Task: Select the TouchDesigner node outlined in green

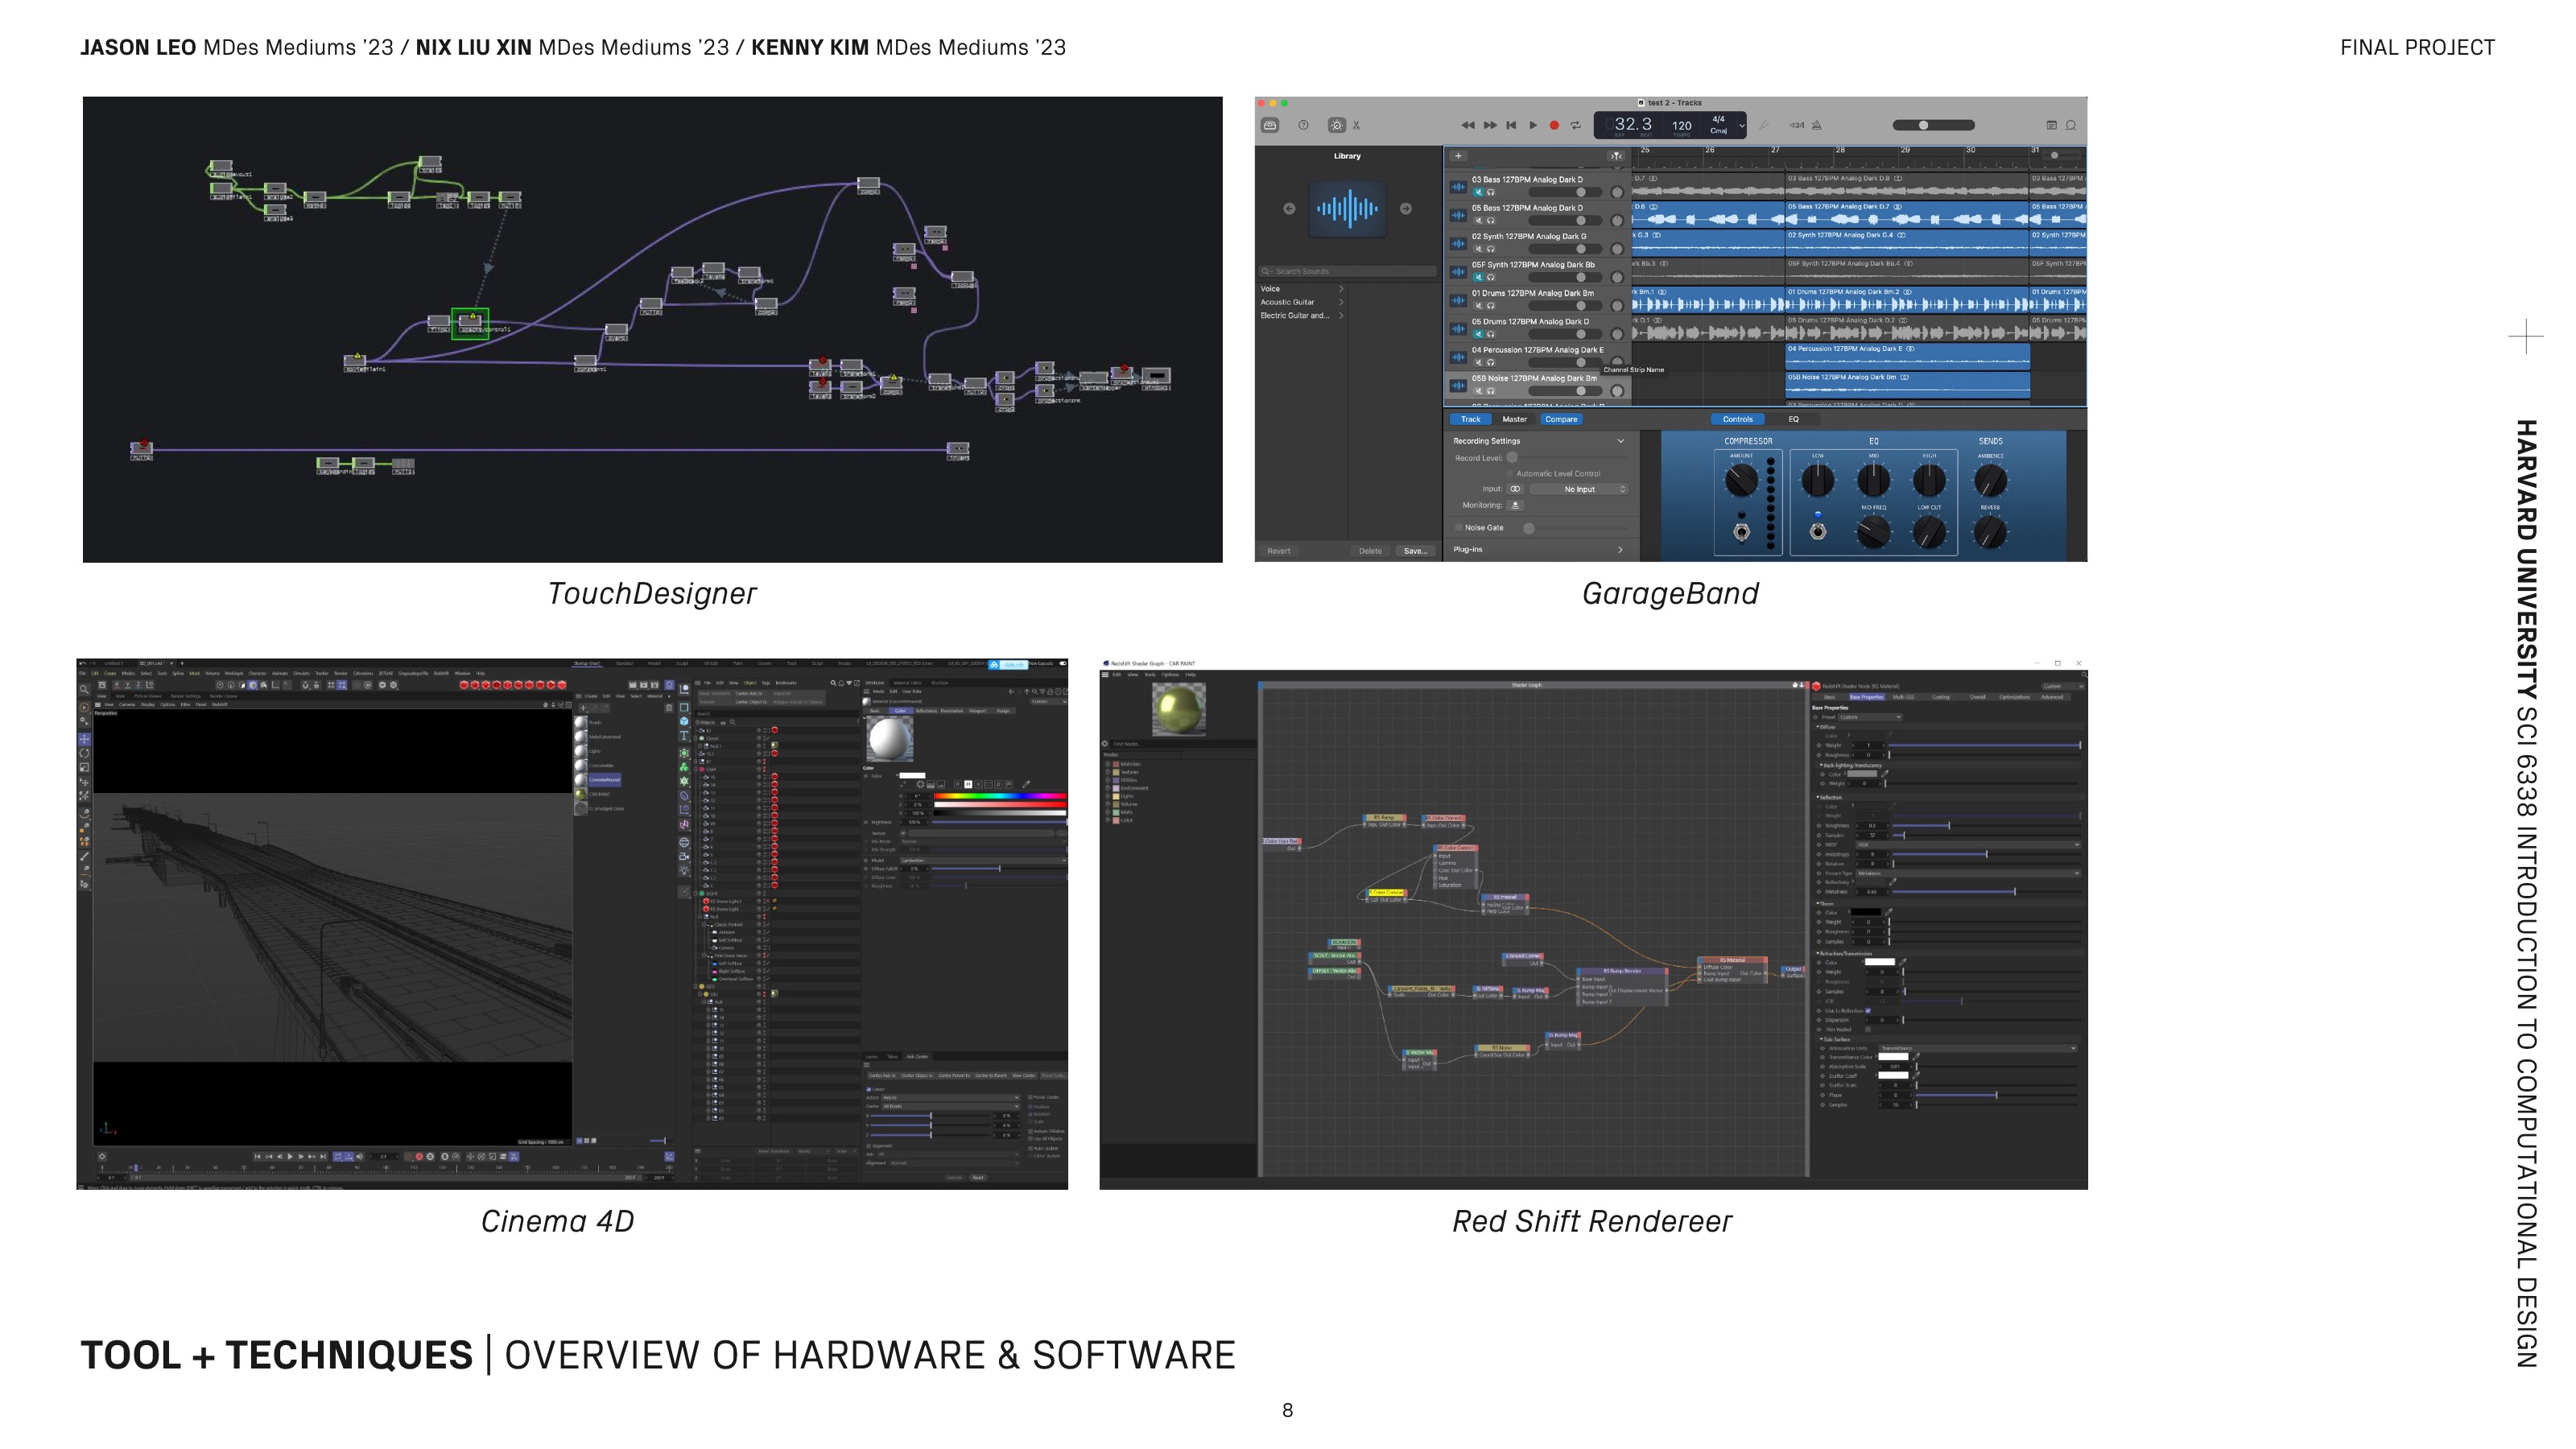Action: point(470,324)
